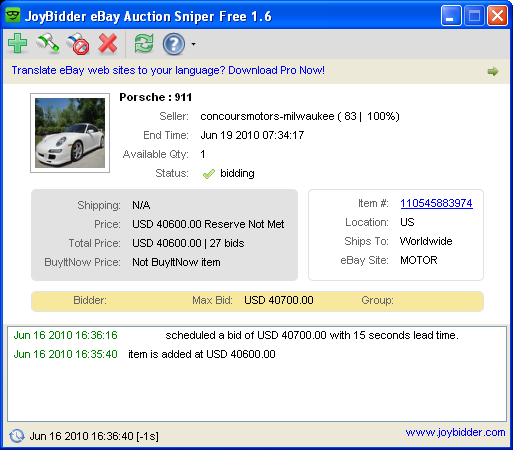Click the Location value US
513x450 pixels.
point(407,222)
